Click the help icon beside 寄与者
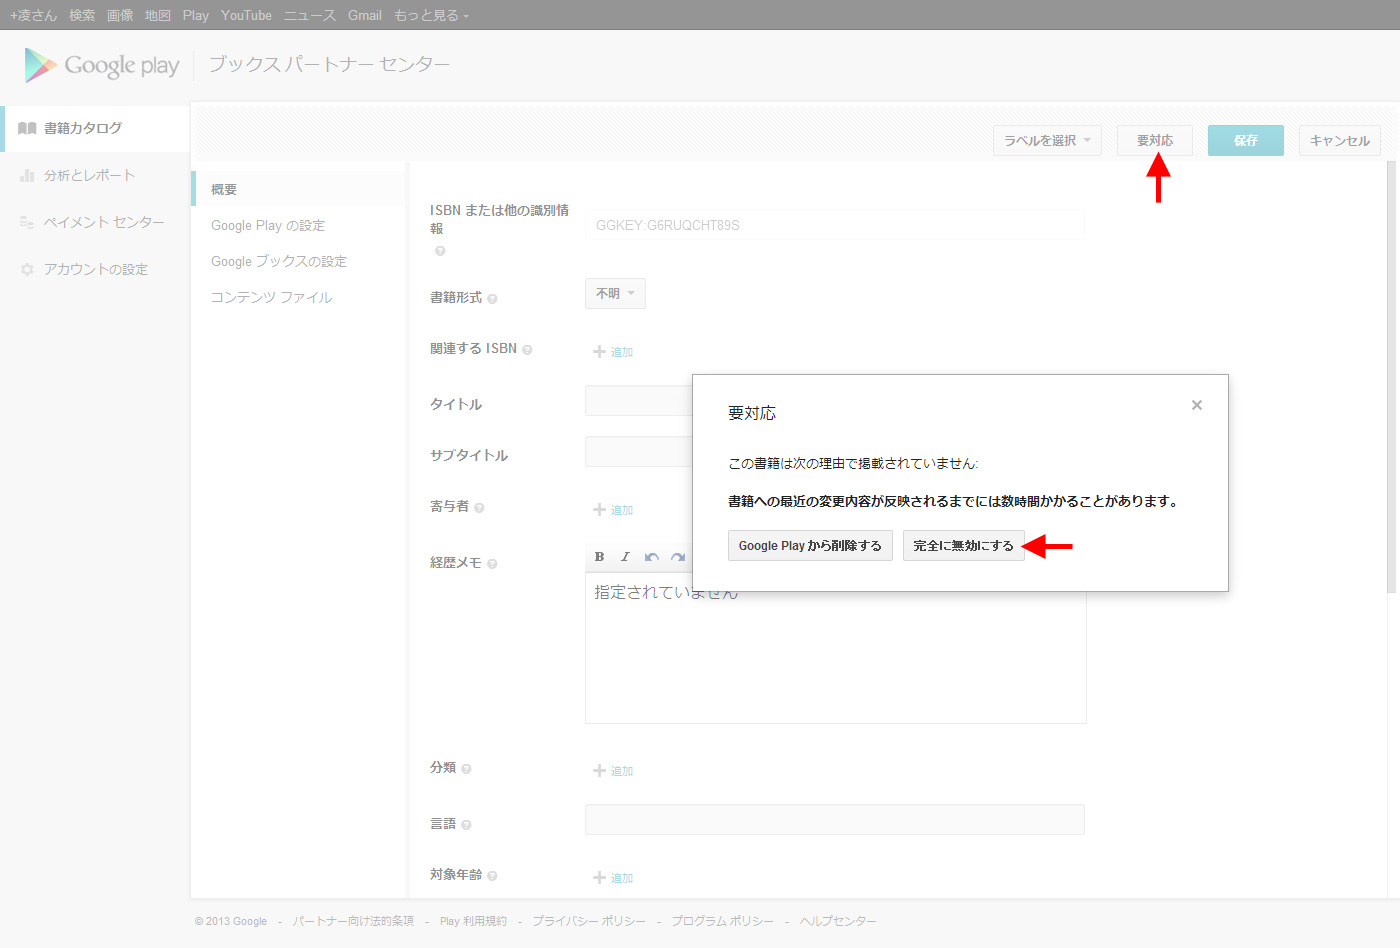1400x948 pixels. click(x=479, y=508)
